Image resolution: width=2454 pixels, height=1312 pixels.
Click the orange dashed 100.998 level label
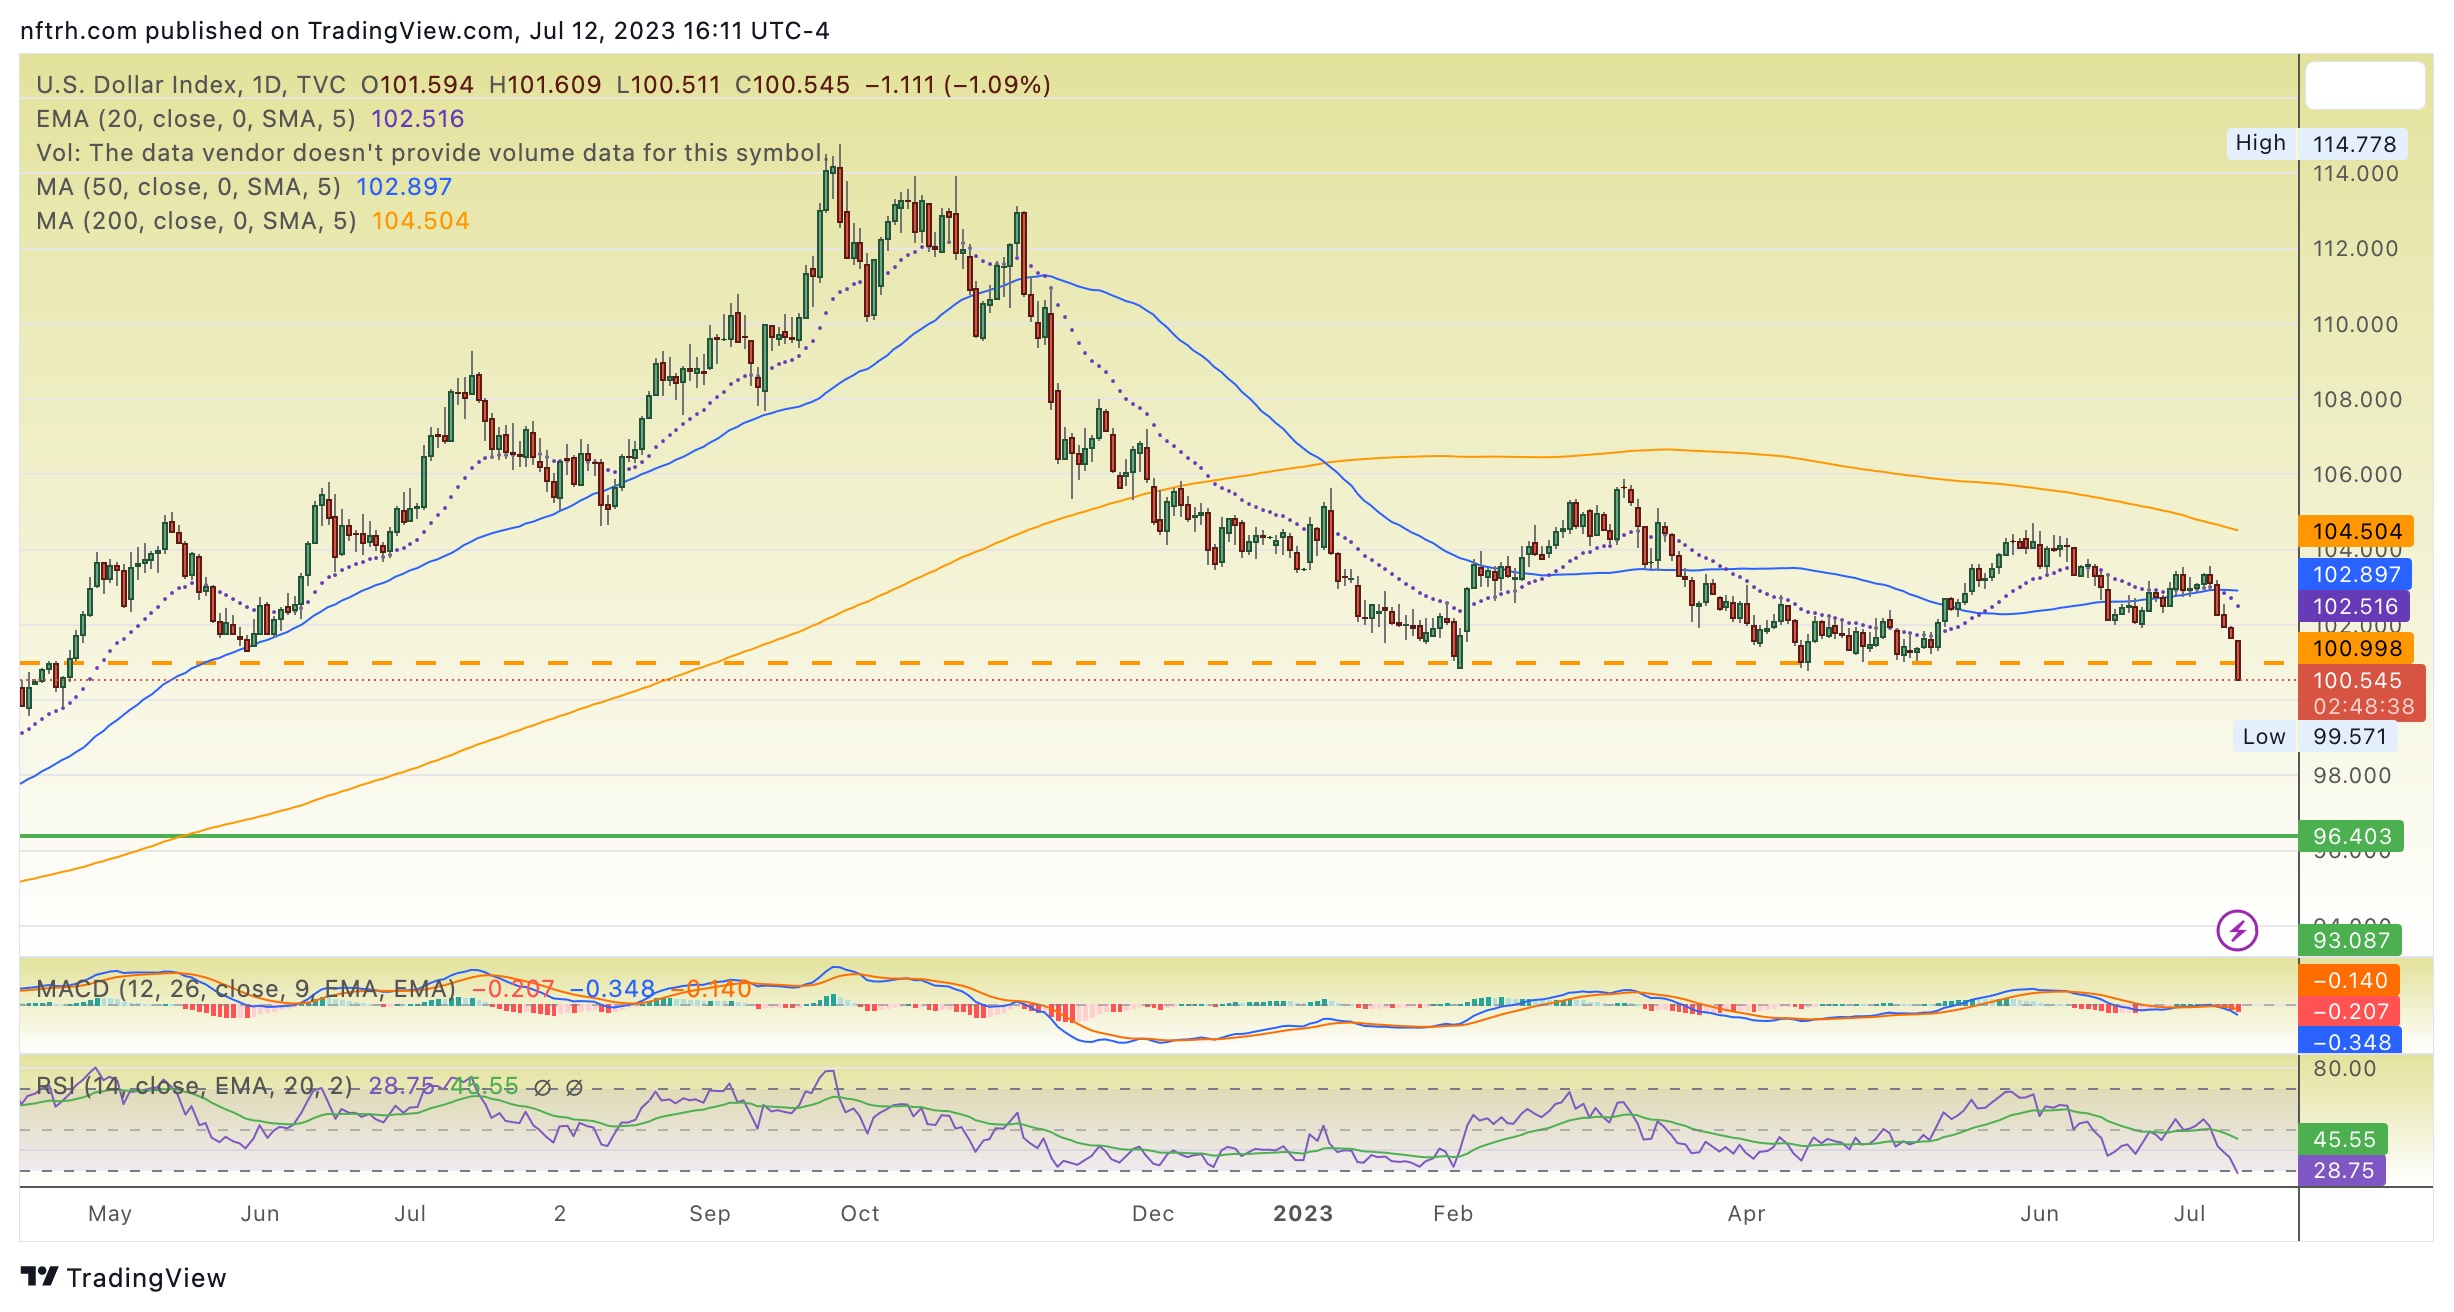[x=2355, y=648]
